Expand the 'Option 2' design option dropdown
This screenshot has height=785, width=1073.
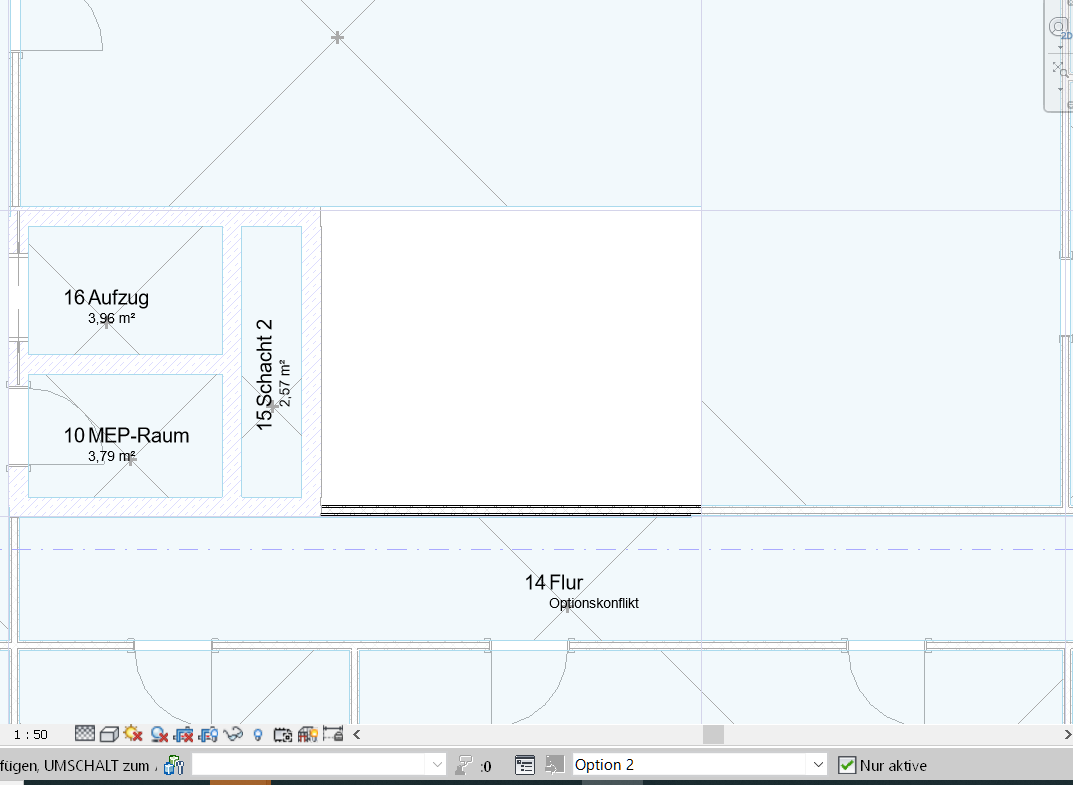coord(818,765)
